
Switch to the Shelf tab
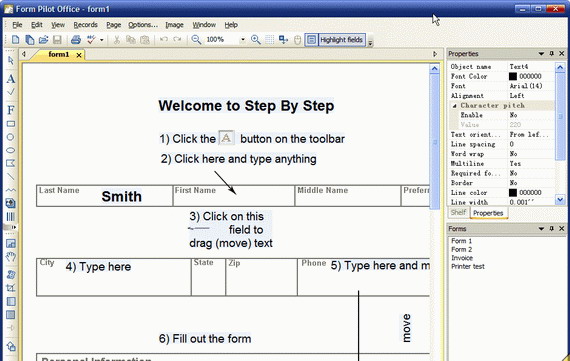pos(458,212)
